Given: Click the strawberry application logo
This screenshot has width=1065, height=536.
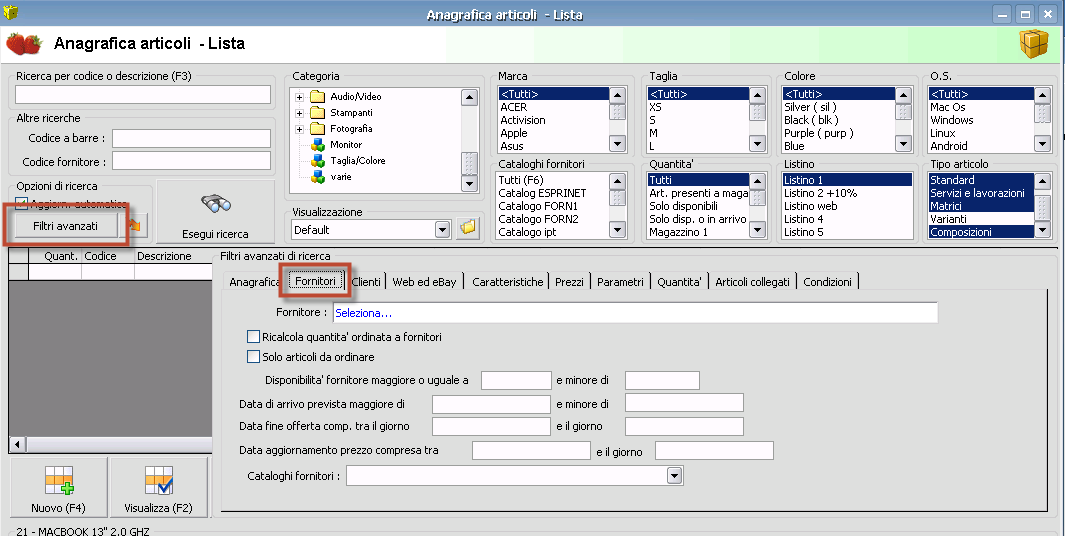Looking at the screenshot, I should tap(23, 43).
